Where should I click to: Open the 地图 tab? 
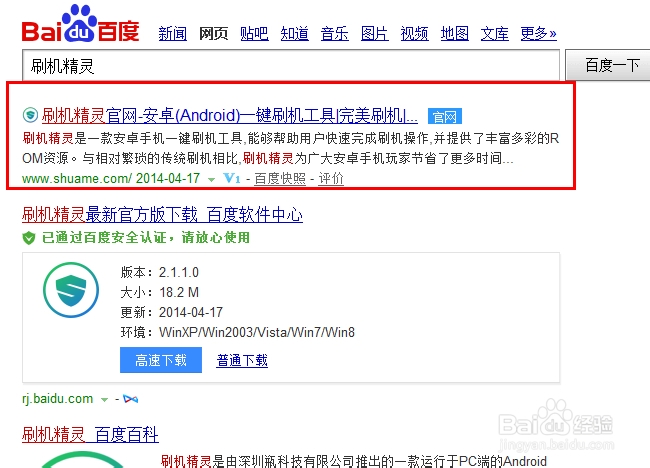coord(455,33)
